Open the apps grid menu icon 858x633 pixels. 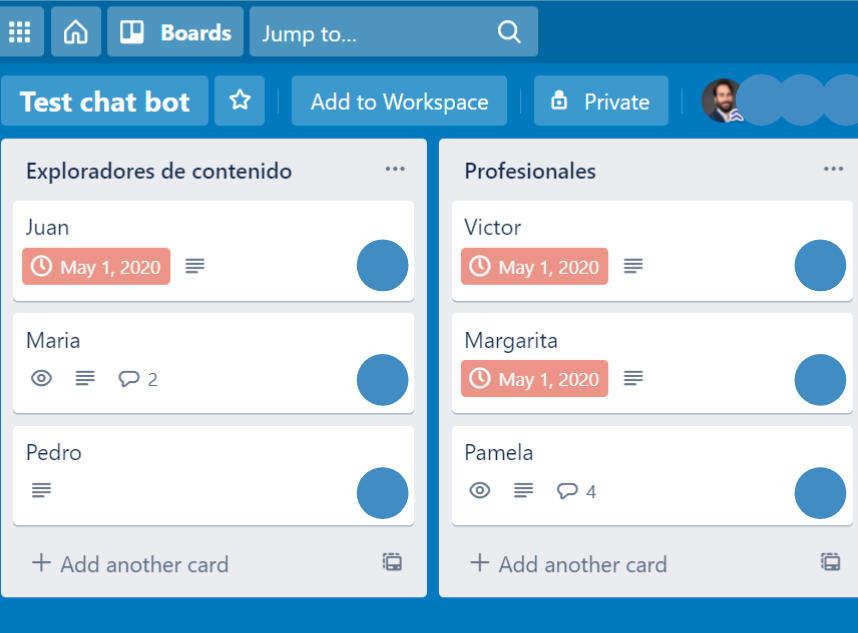tap(20, 32)
